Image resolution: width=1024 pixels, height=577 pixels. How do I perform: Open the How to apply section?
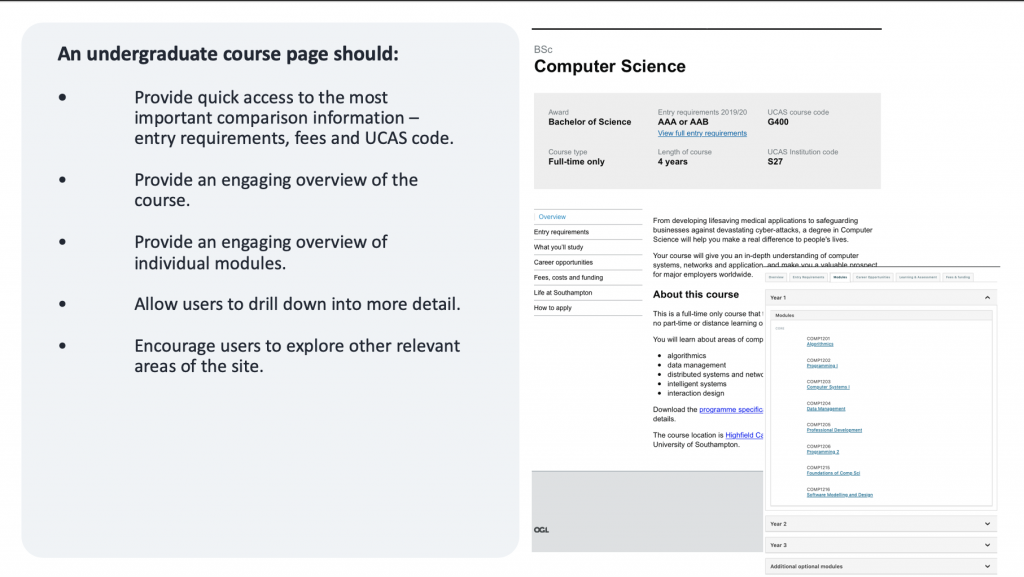pos(552,308)
